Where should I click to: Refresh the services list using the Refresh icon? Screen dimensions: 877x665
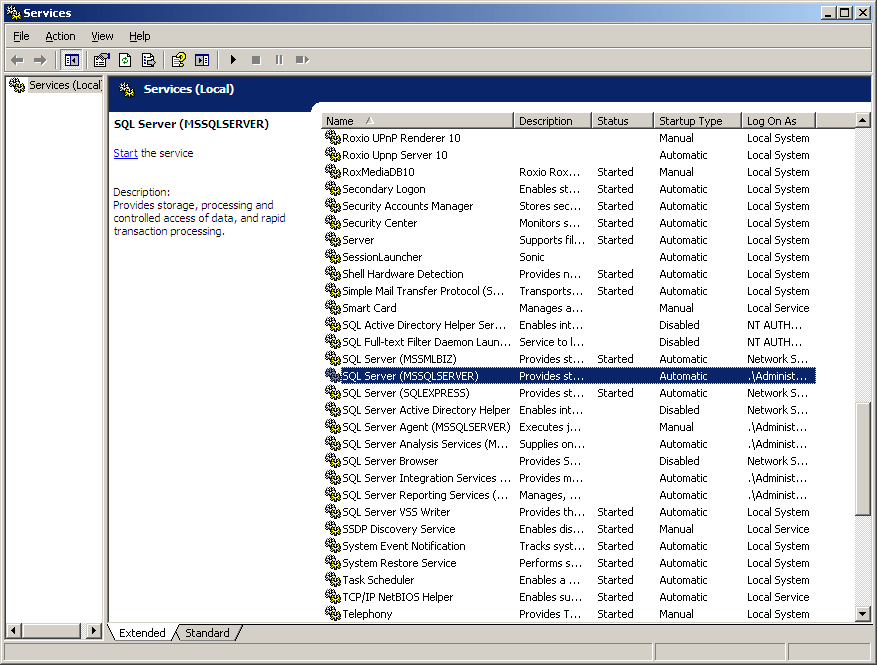pyautogui.click(x=125, y=60)
